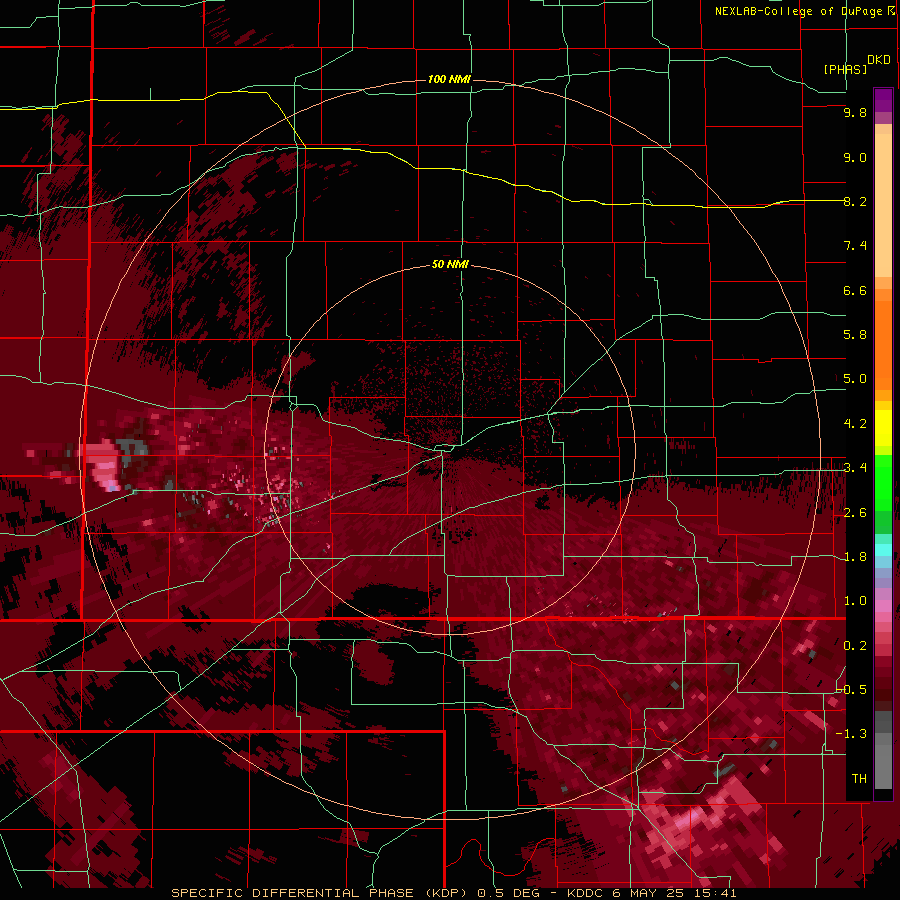Click "SPECIFIC DIFFERENTIAL PHASE (KDP)" in the caption
Image resolution: width=900 pixels, height=900 pixels.
(x=321, y=893)
